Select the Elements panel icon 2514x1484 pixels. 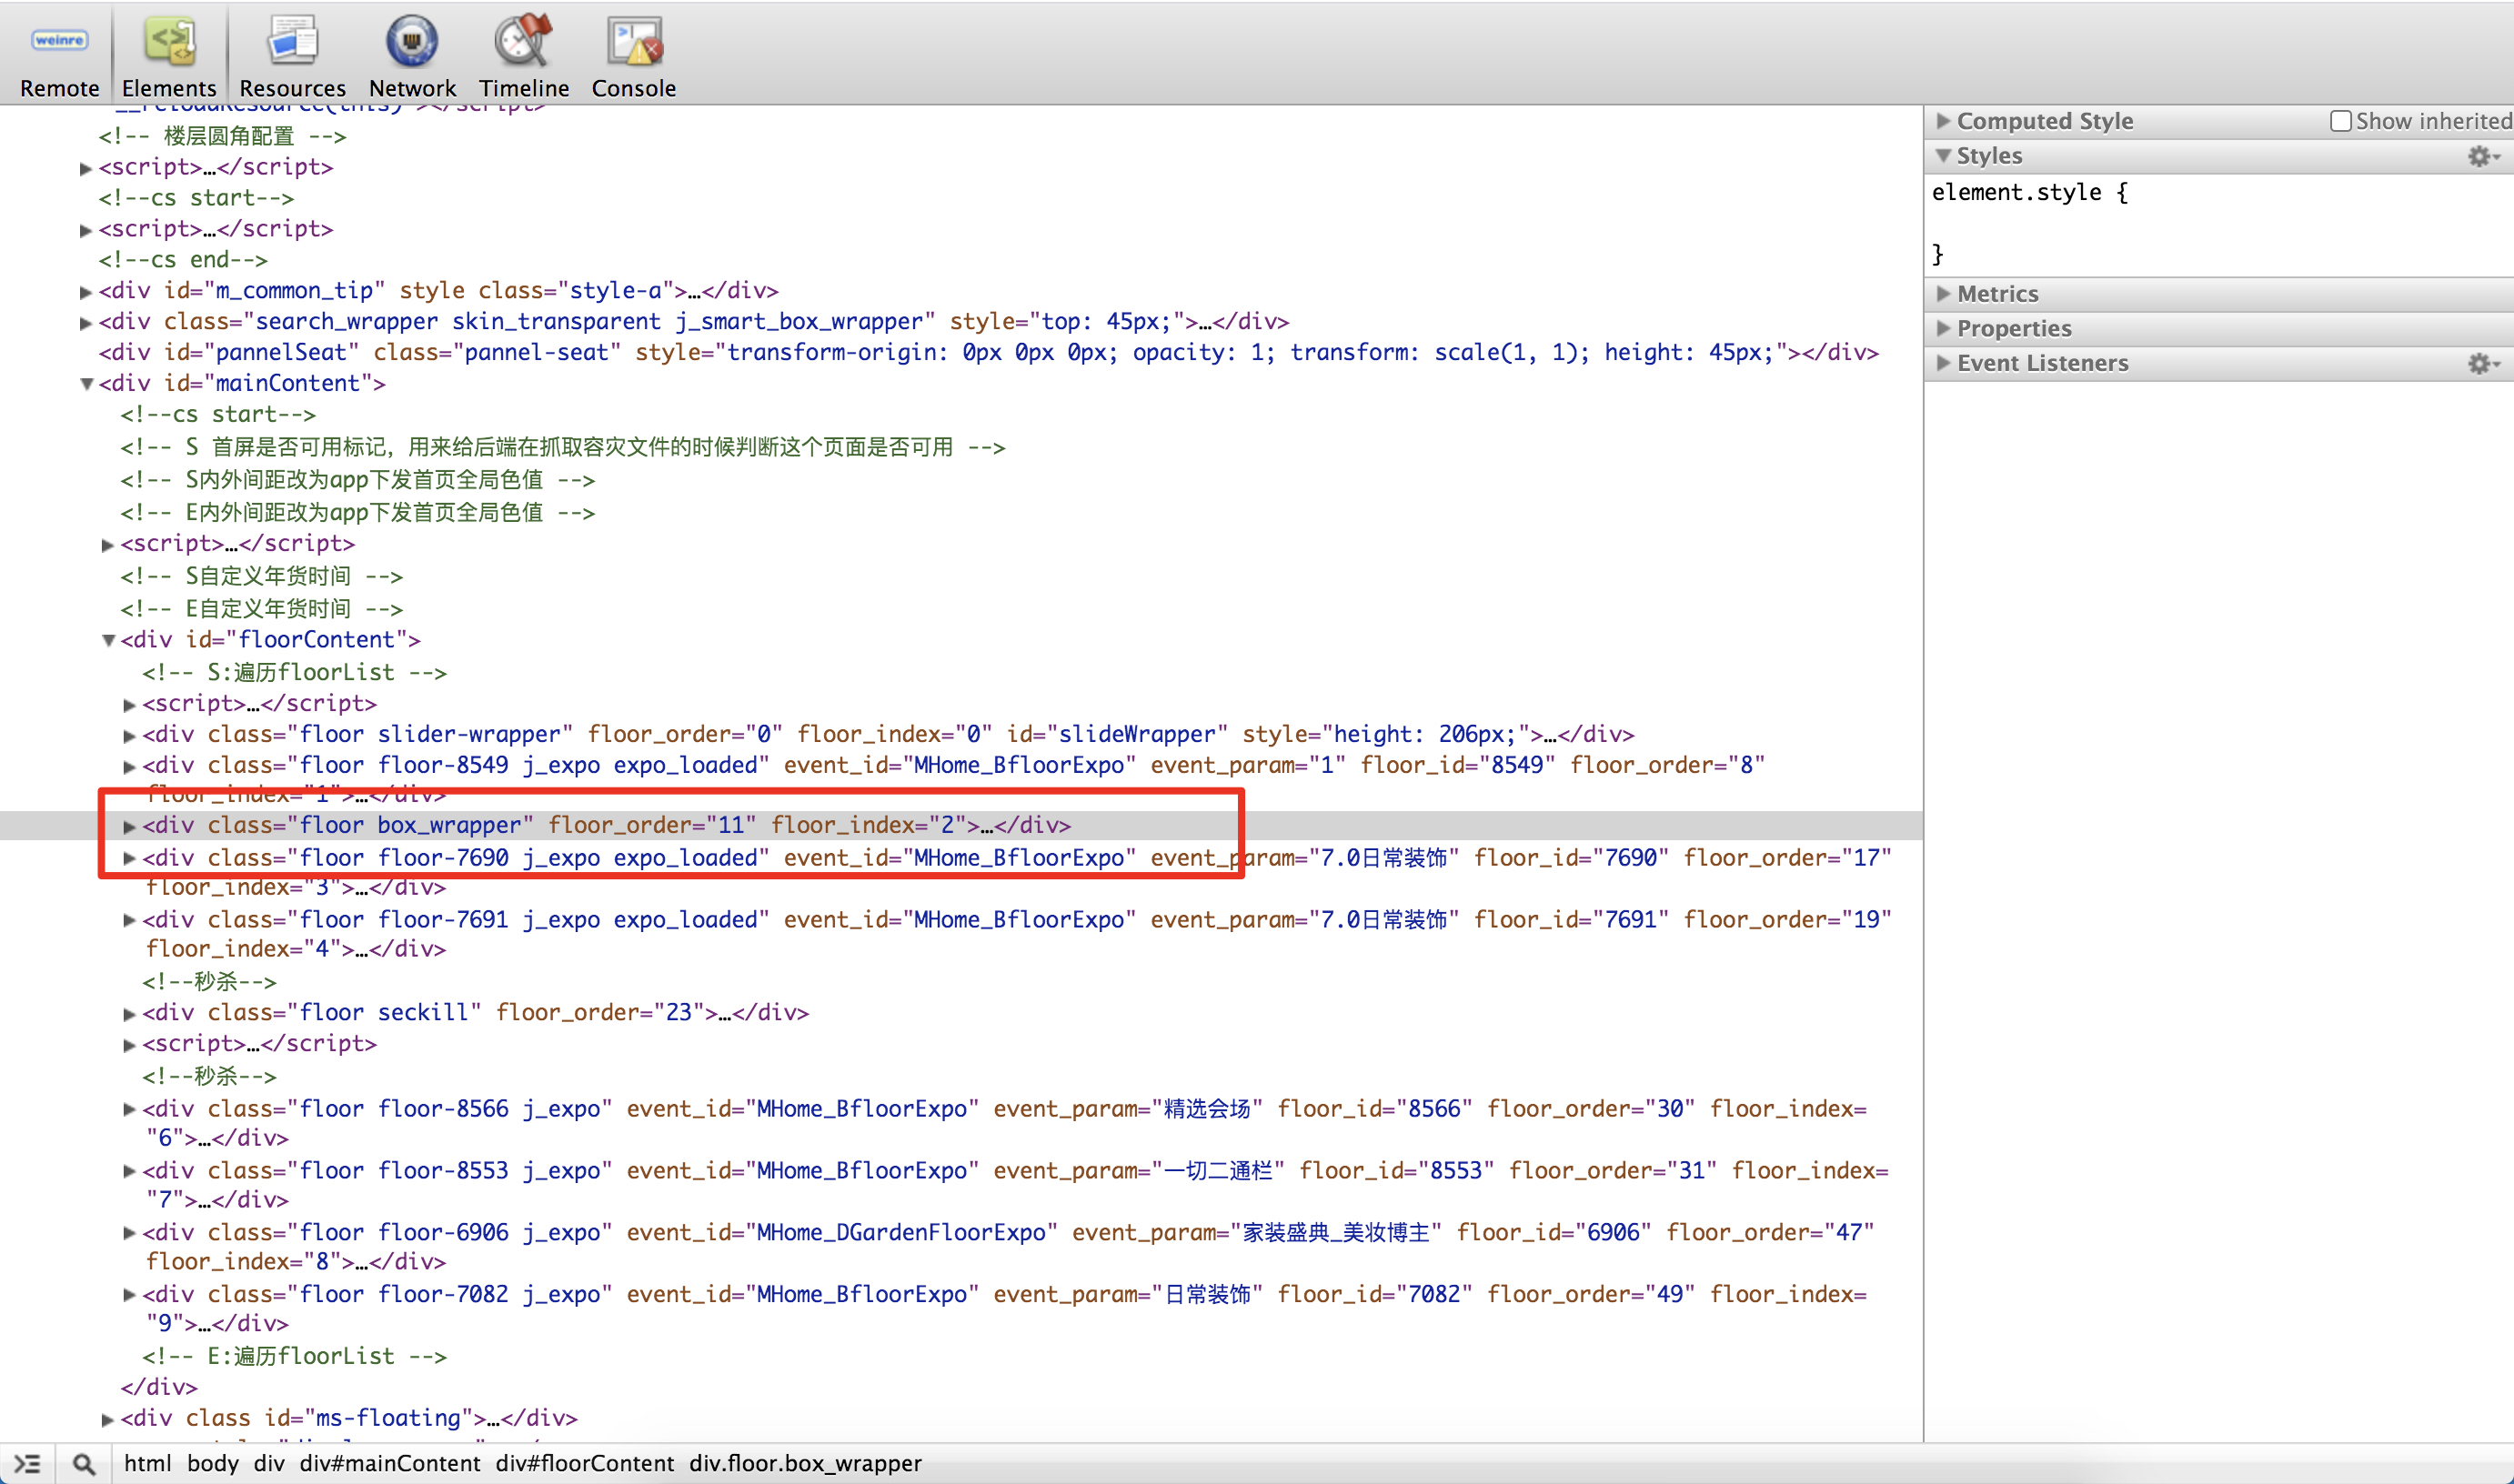[x=169, y=42]
